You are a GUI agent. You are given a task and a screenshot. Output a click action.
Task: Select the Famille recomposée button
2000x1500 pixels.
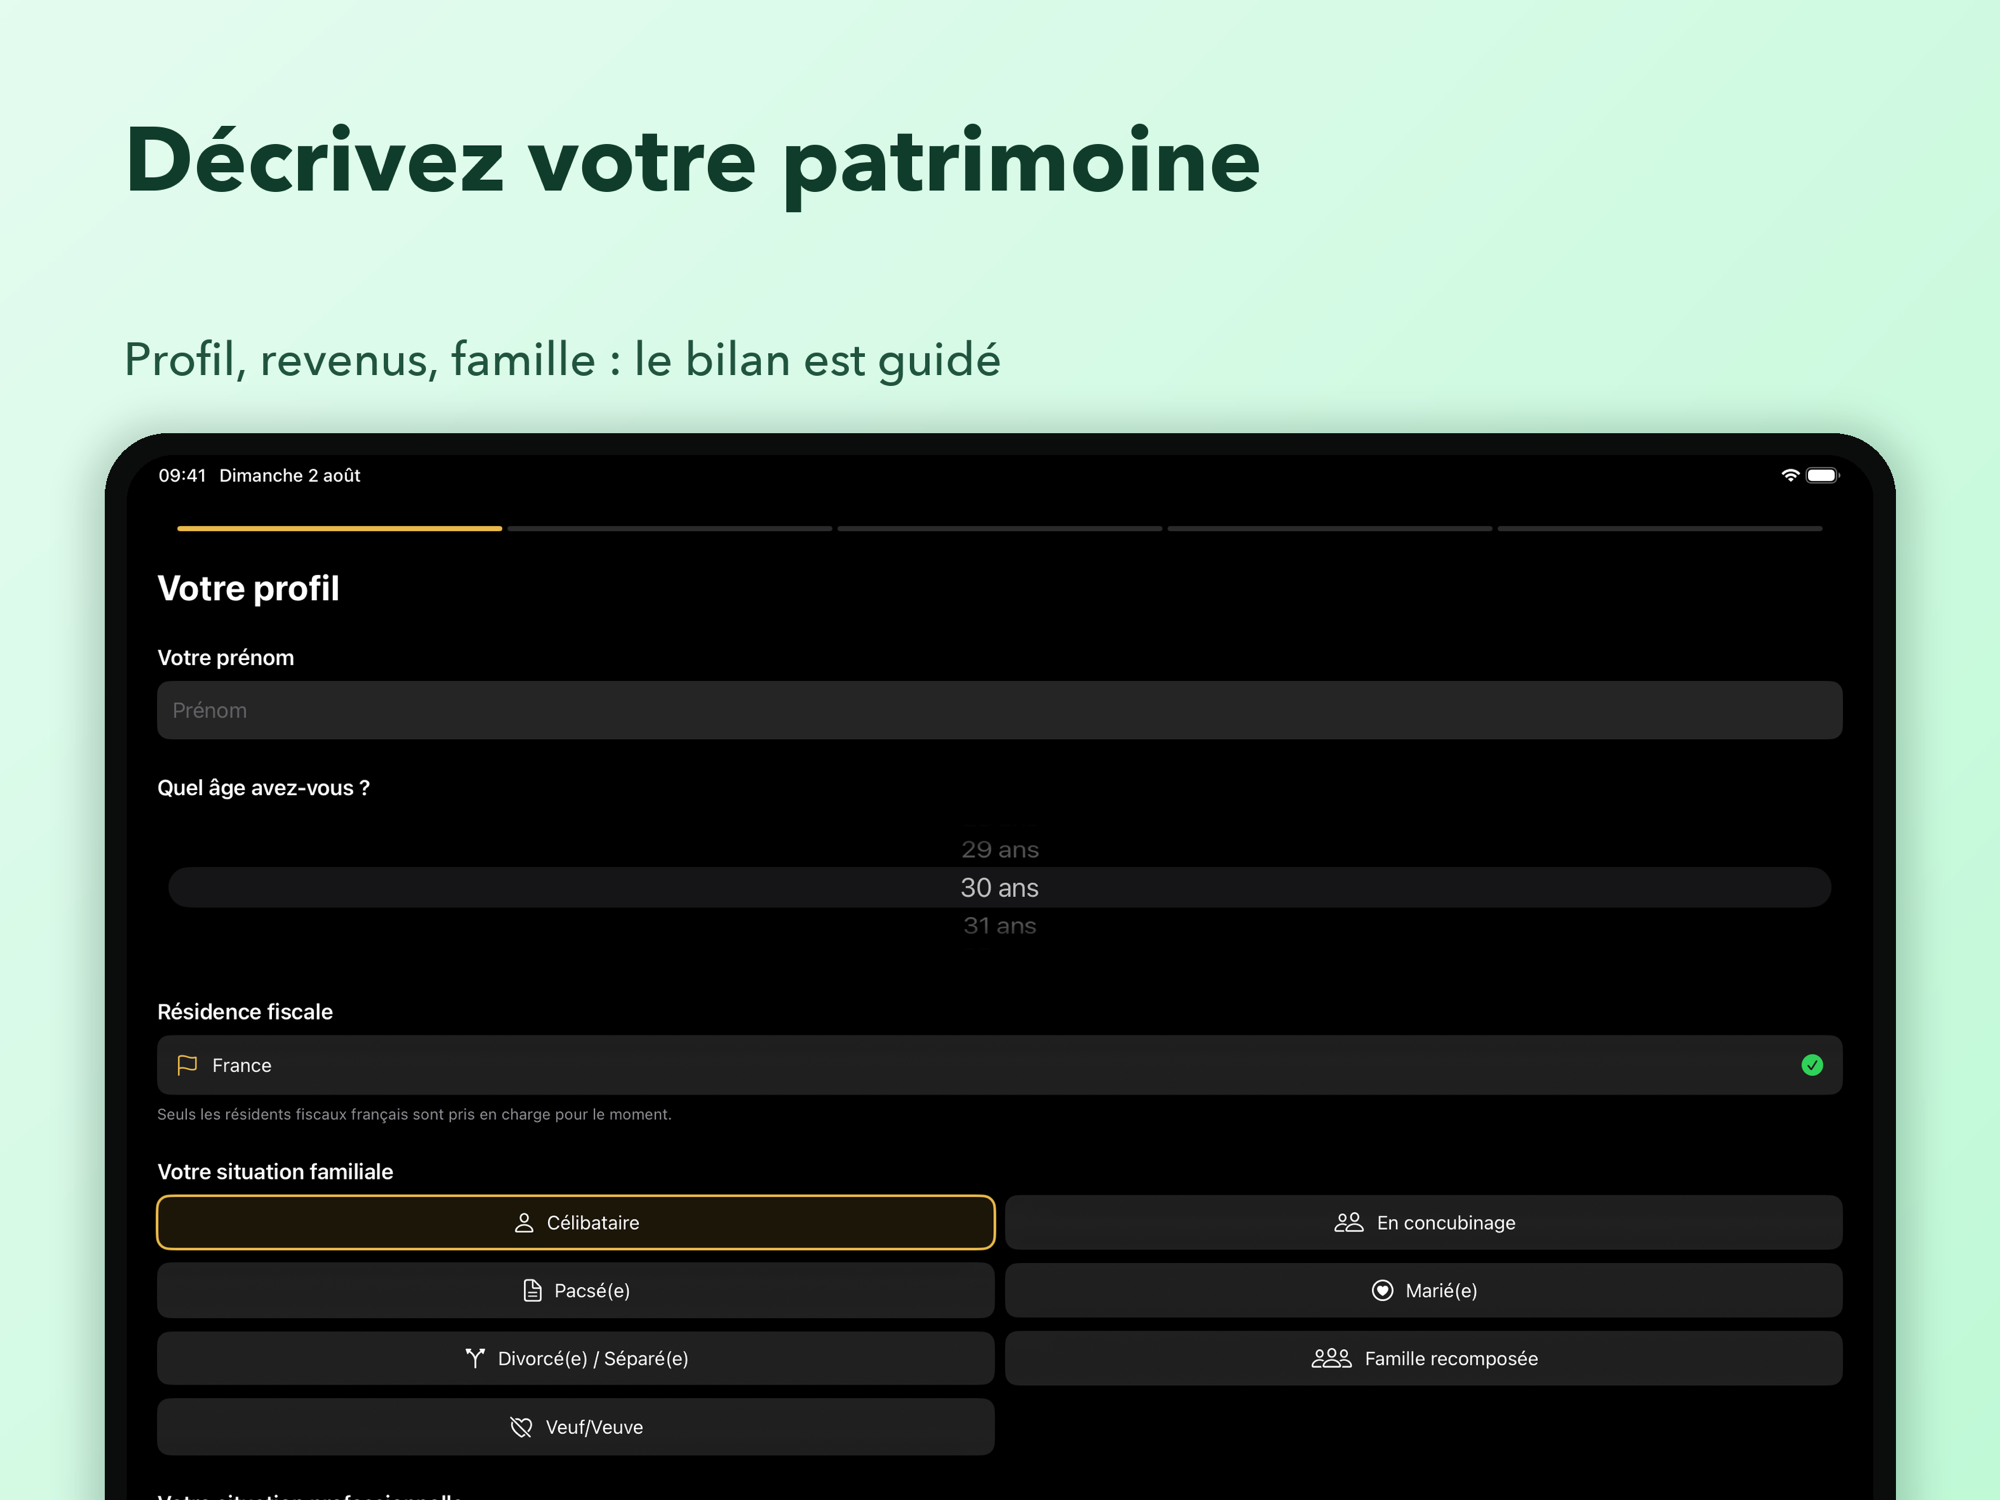[x=1424, y=1358]
